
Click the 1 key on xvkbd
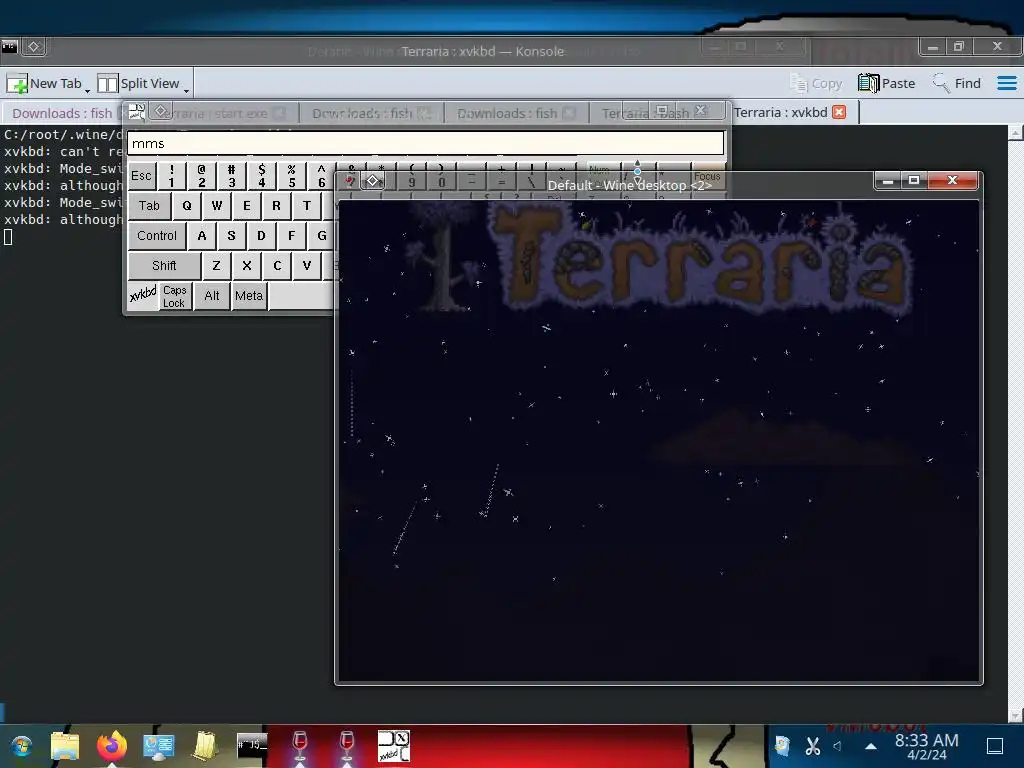pyautogui.click(x=172, y=175)
